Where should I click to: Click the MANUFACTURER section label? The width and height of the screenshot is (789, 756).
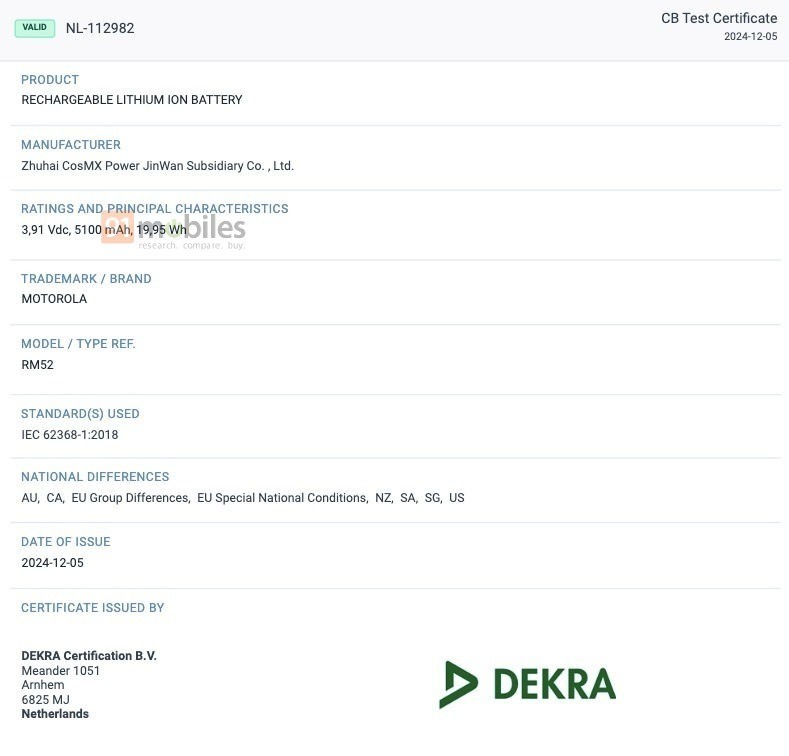tap(71, 144)
